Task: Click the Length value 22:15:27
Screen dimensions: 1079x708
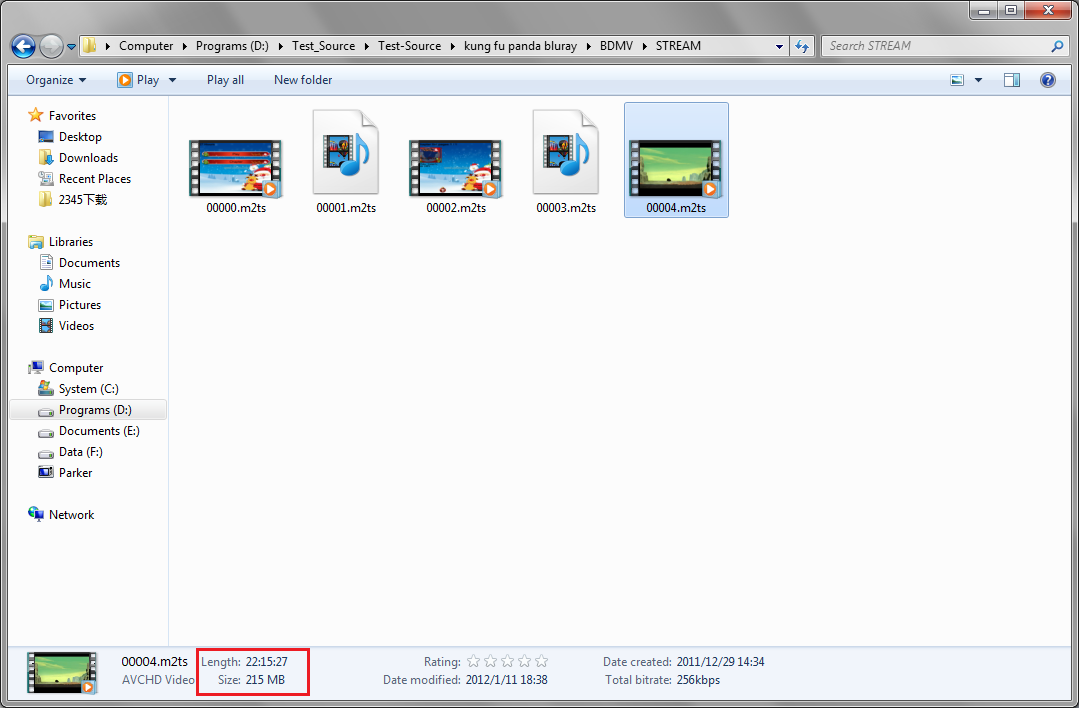Action: coord(266,662)
